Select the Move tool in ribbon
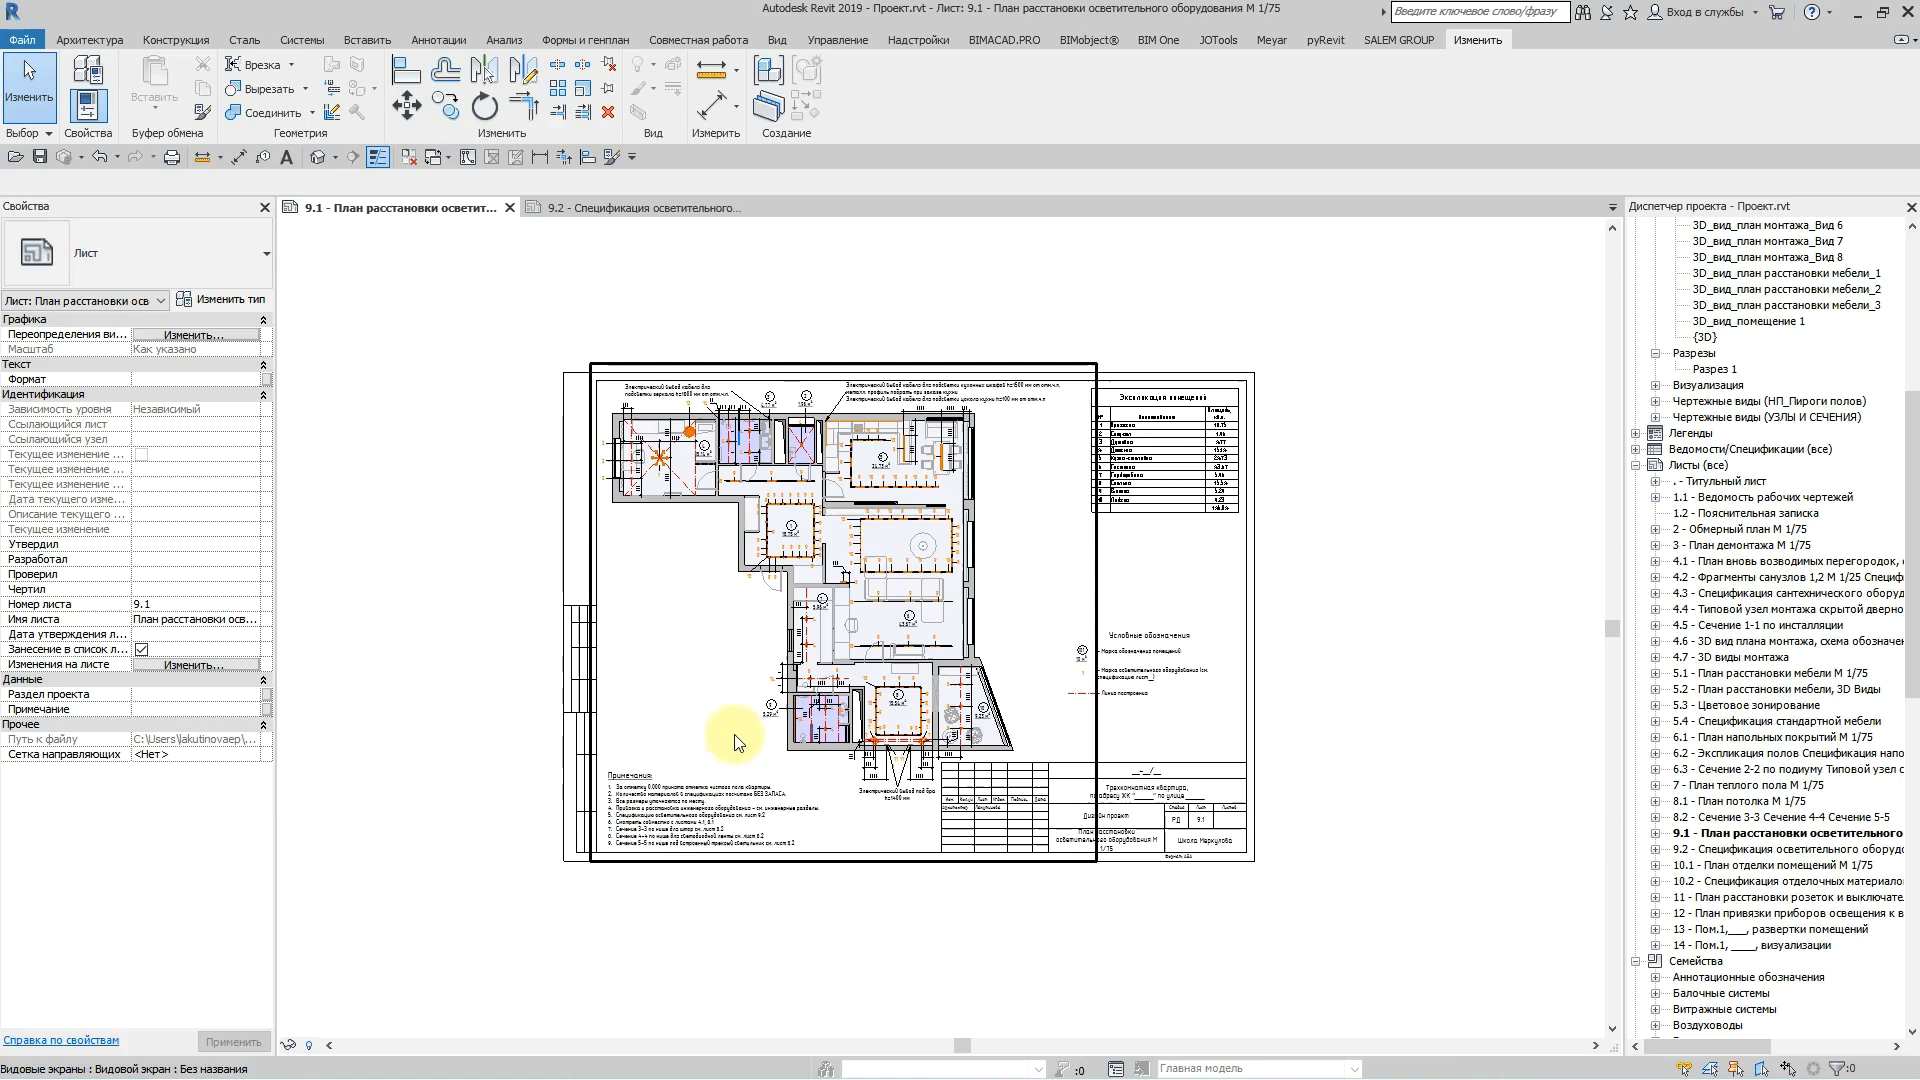Screen dimensions: 1920x1080 (406, 106)
